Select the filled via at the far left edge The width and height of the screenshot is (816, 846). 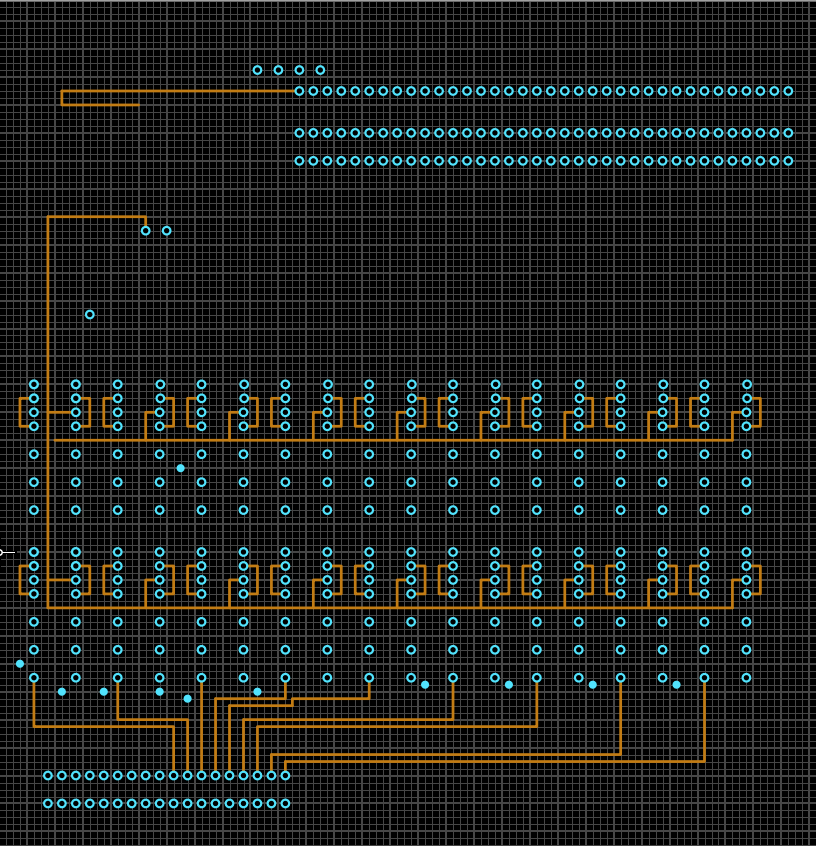(x=20, y=664)
